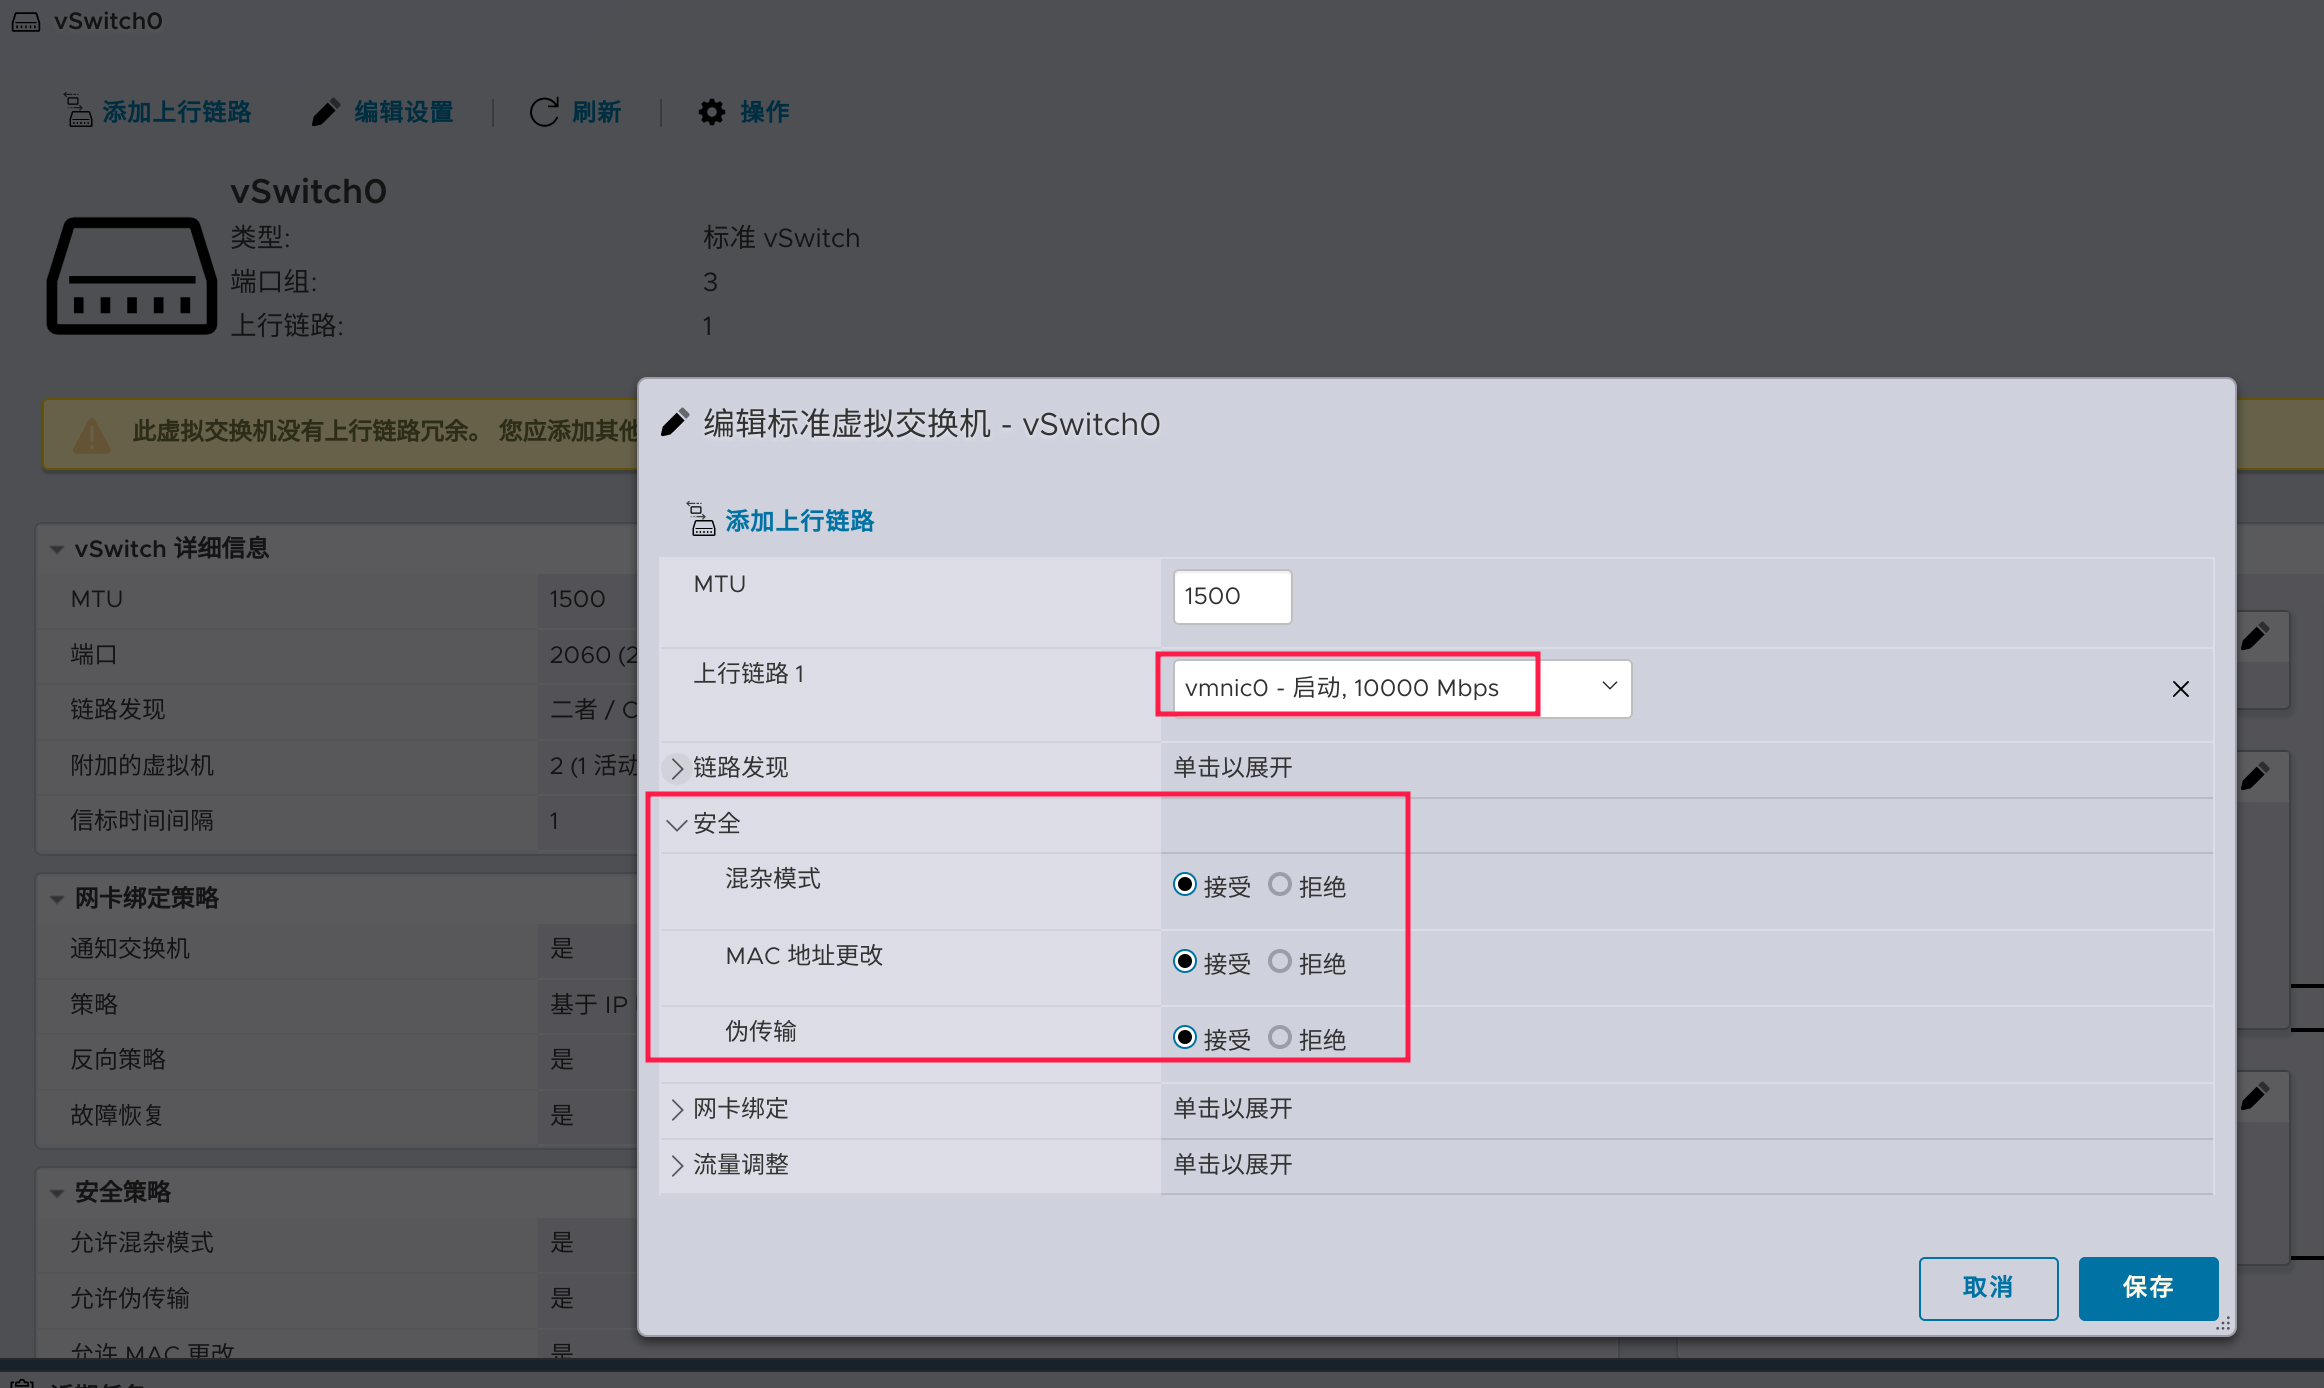Select 接受 for 伪传输
The image size is (2324, 1388).
(x=1185, y=1038)
